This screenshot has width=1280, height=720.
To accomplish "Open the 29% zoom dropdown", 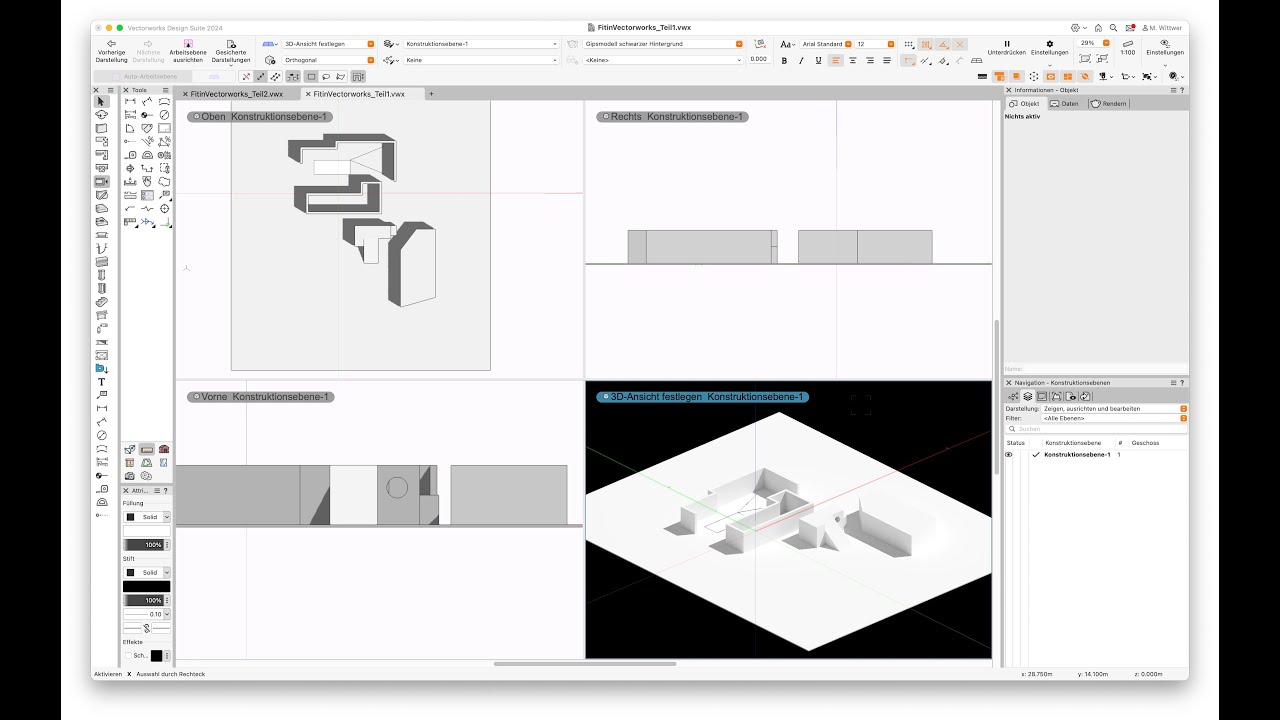I will (x=1095, y=43).
